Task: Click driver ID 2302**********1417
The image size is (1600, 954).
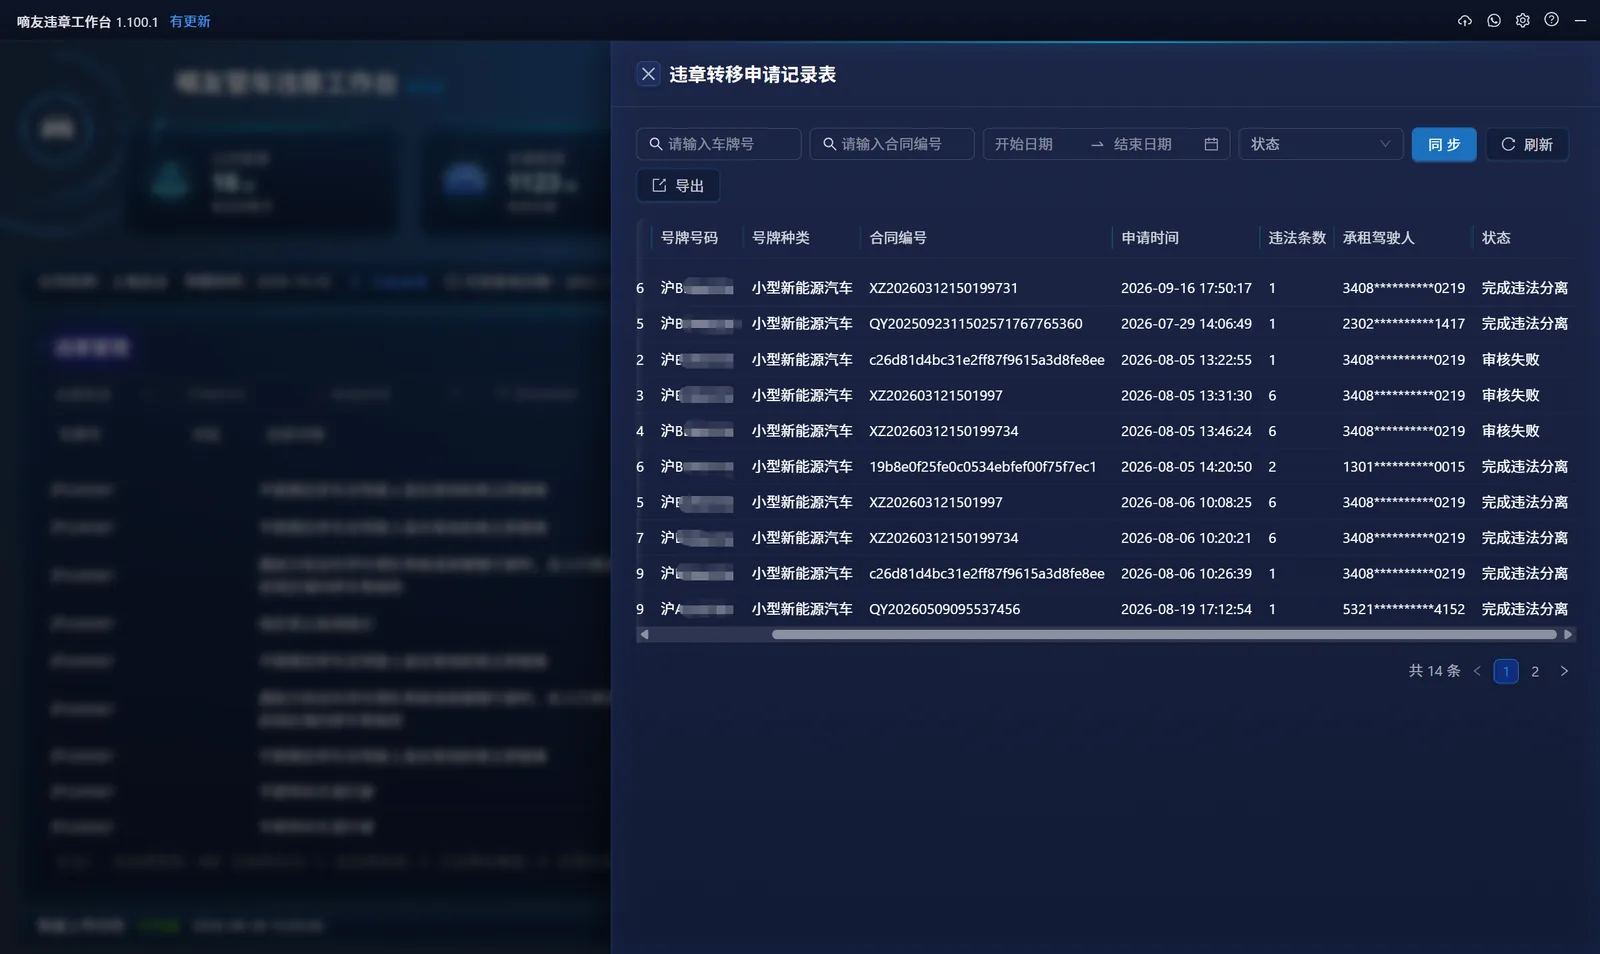Action: coord(1403,324)
